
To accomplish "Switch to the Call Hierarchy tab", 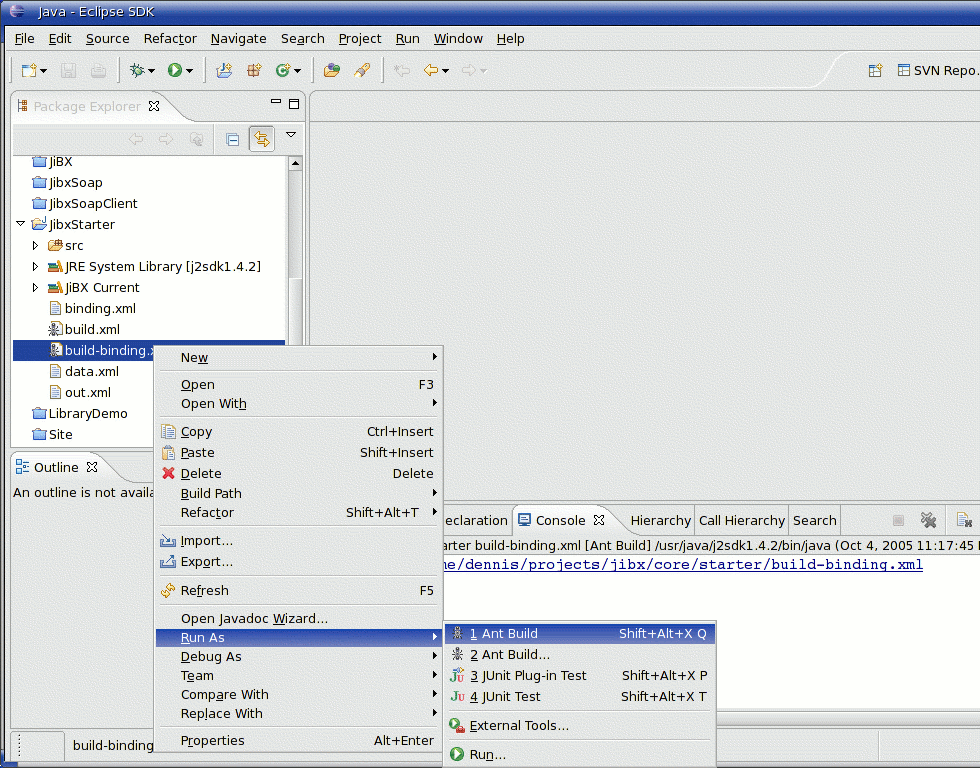I will coord(741,520).
